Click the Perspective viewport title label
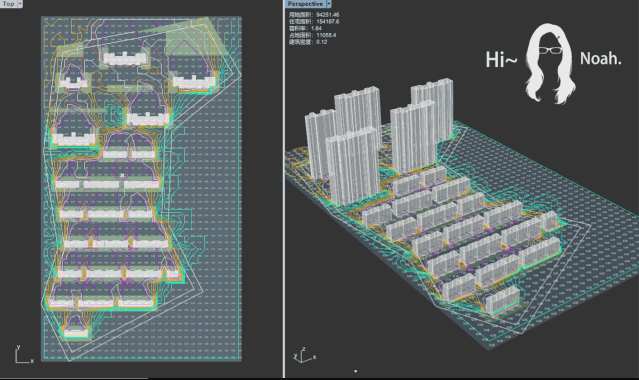The width and height of the screenshot is (639, 380). click(305, 3)
